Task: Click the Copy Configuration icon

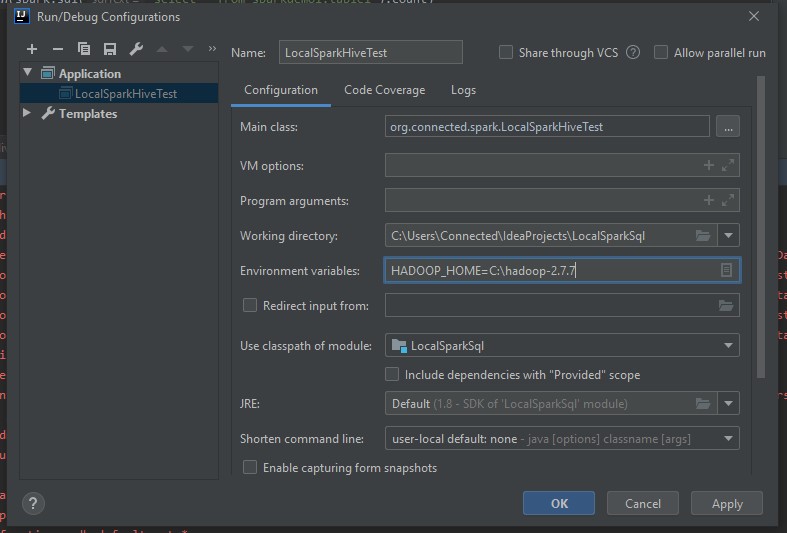Action: 84,49
